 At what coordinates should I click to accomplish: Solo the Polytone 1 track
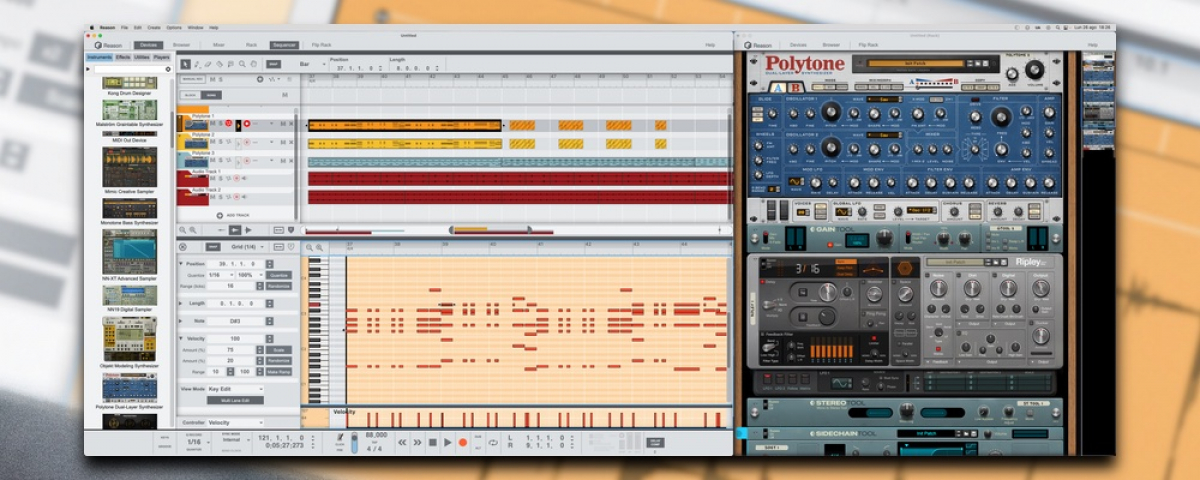coord(220,123)
